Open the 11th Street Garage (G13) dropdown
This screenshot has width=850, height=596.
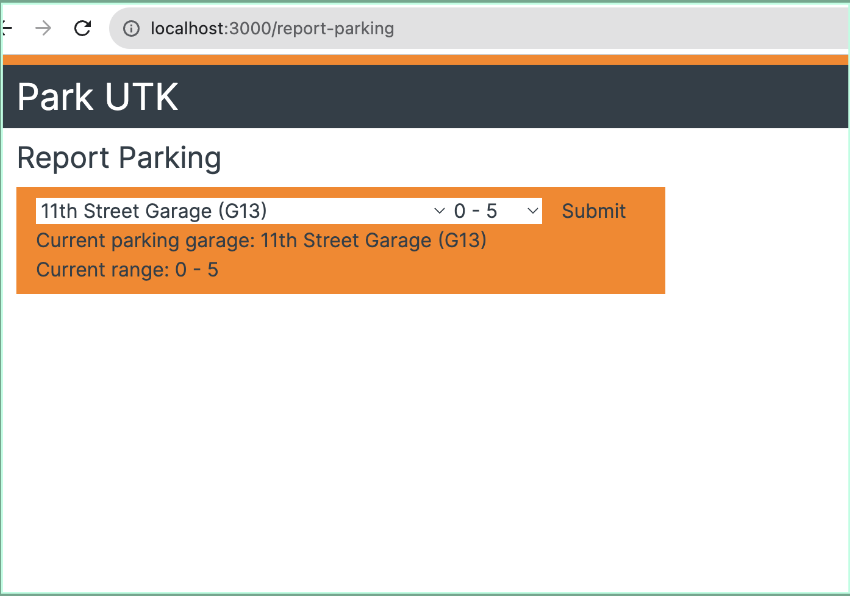[242, 211]
